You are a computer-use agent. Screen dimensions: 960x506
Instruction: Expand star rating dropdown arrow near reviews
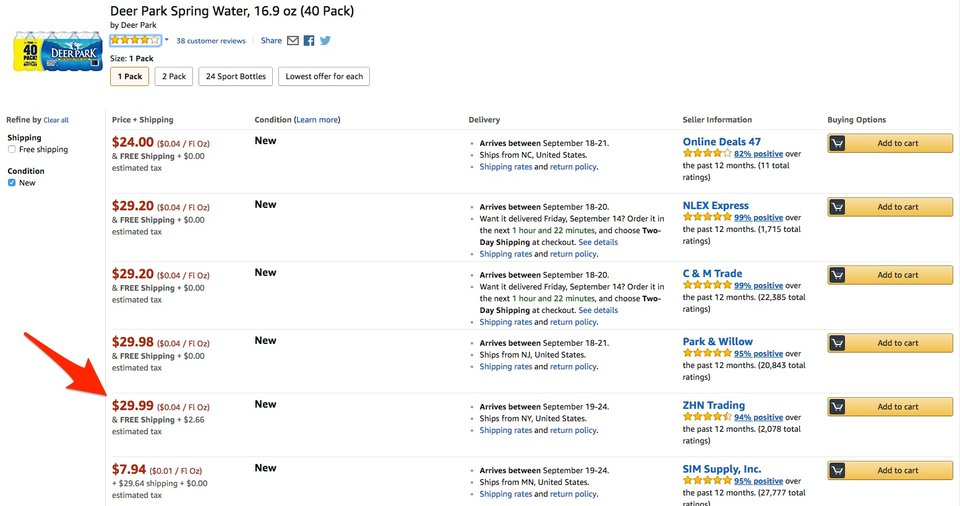(x=167, y=40)
